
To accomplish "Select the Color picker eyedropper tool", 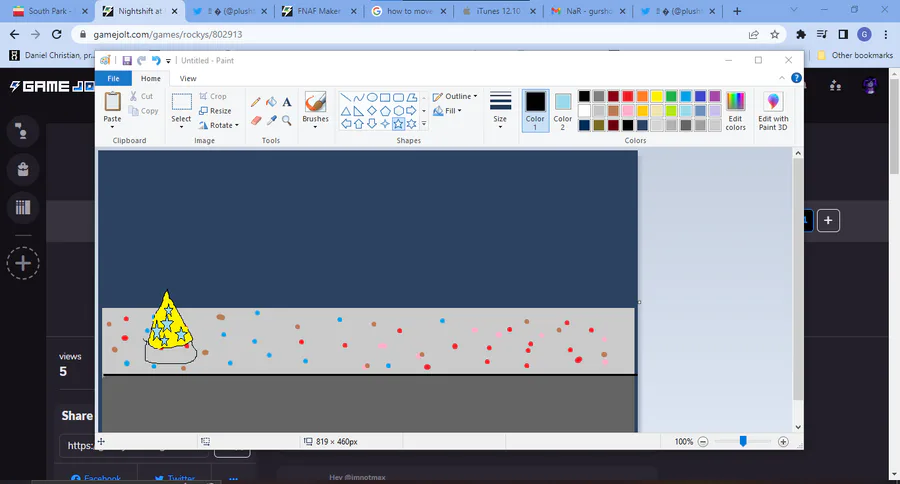I will (271, 120).
